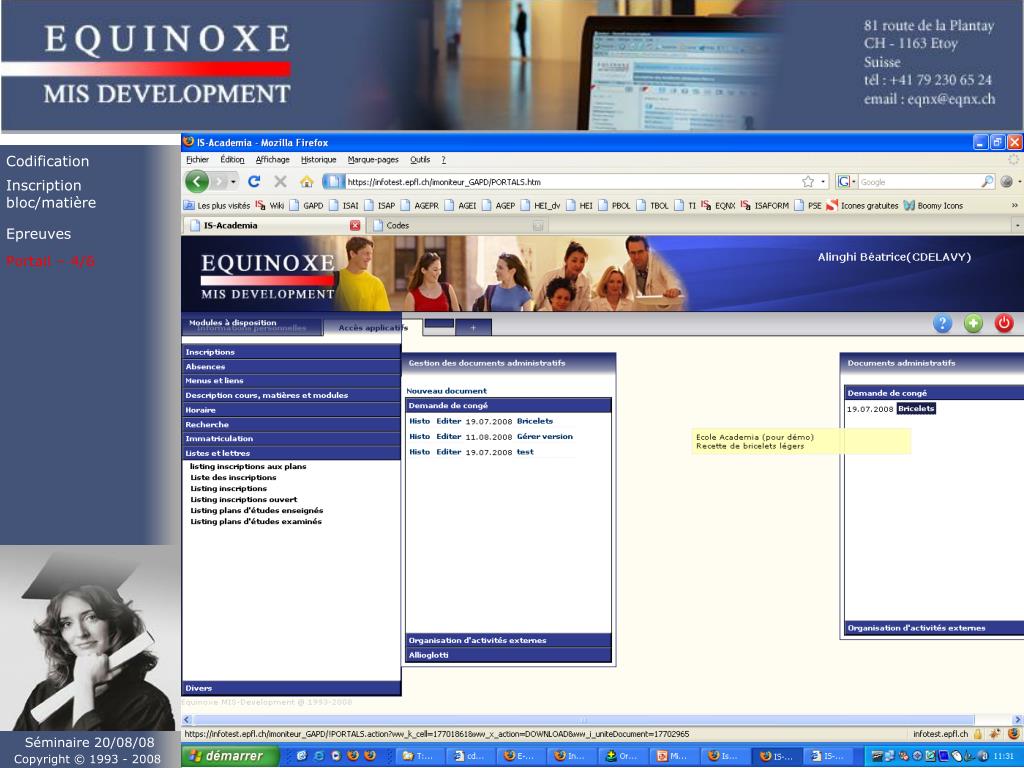Click into the URL address field
1024x768 pixels.
click(x=571, y=182)
